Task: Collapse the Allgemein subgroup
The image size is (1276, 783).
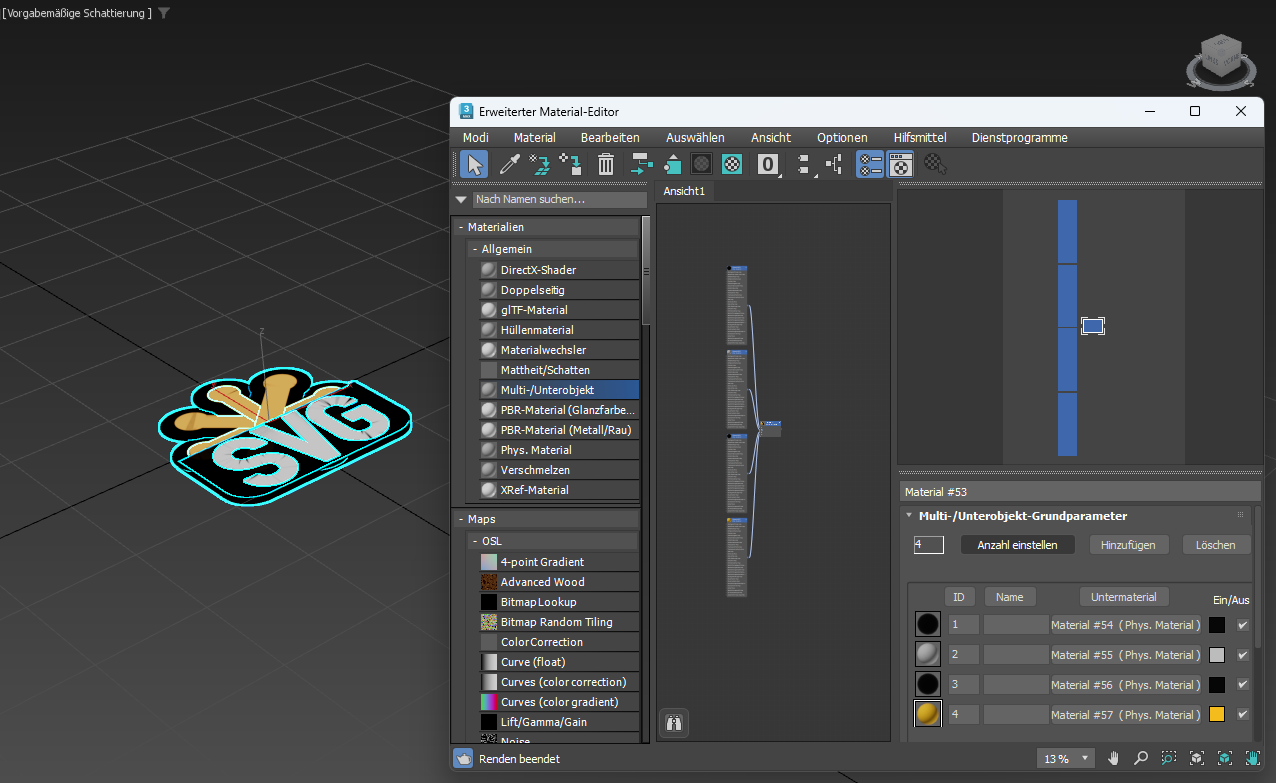Action: tap(475, 249)
